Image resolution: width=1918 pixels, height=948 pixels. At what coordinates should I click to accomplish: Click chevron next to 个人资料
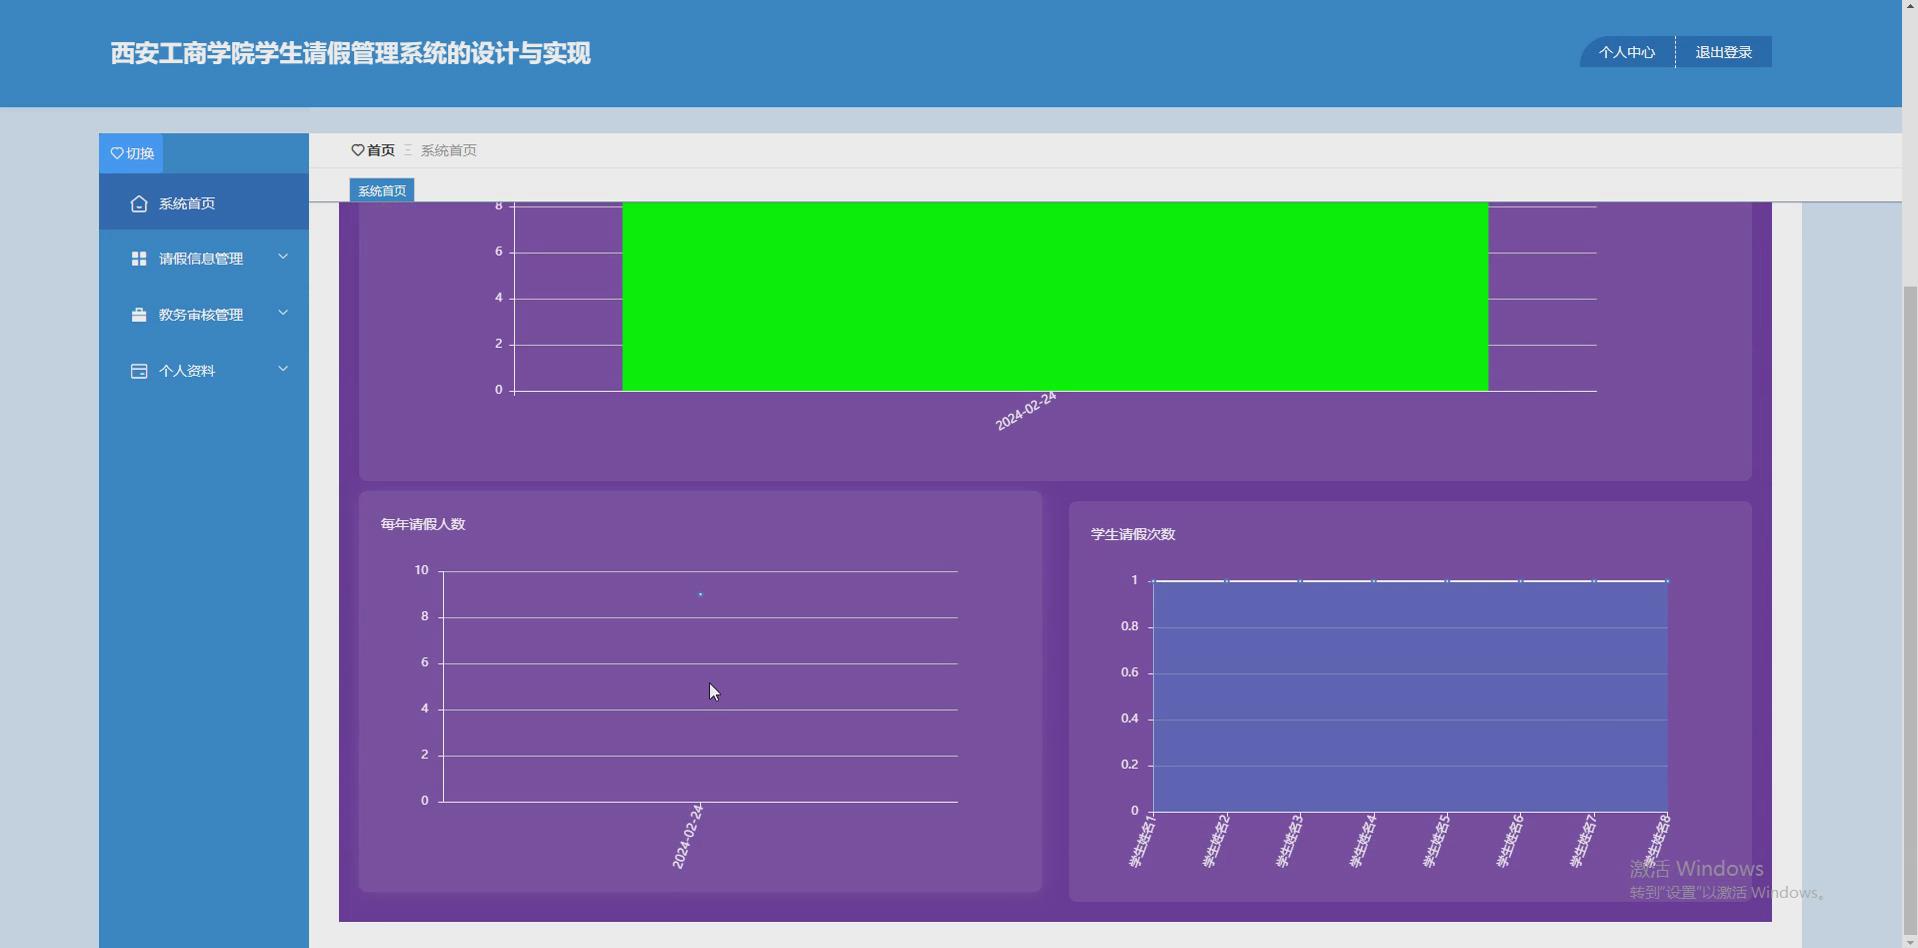[283, 369]
